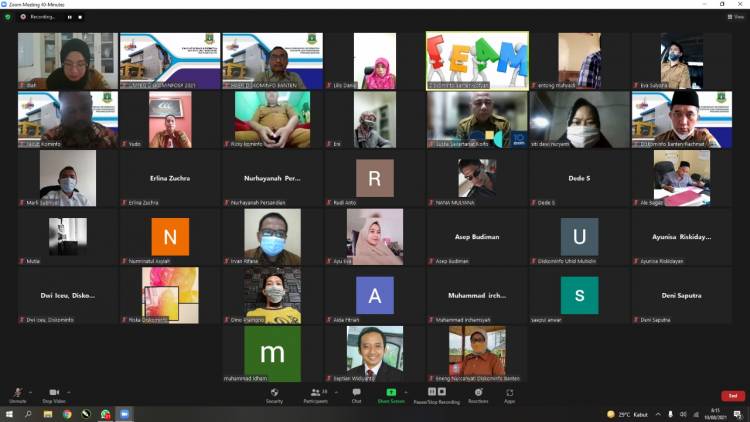Open the Security shield options
This screenshot has width=750, height=422.
point(274,393)
